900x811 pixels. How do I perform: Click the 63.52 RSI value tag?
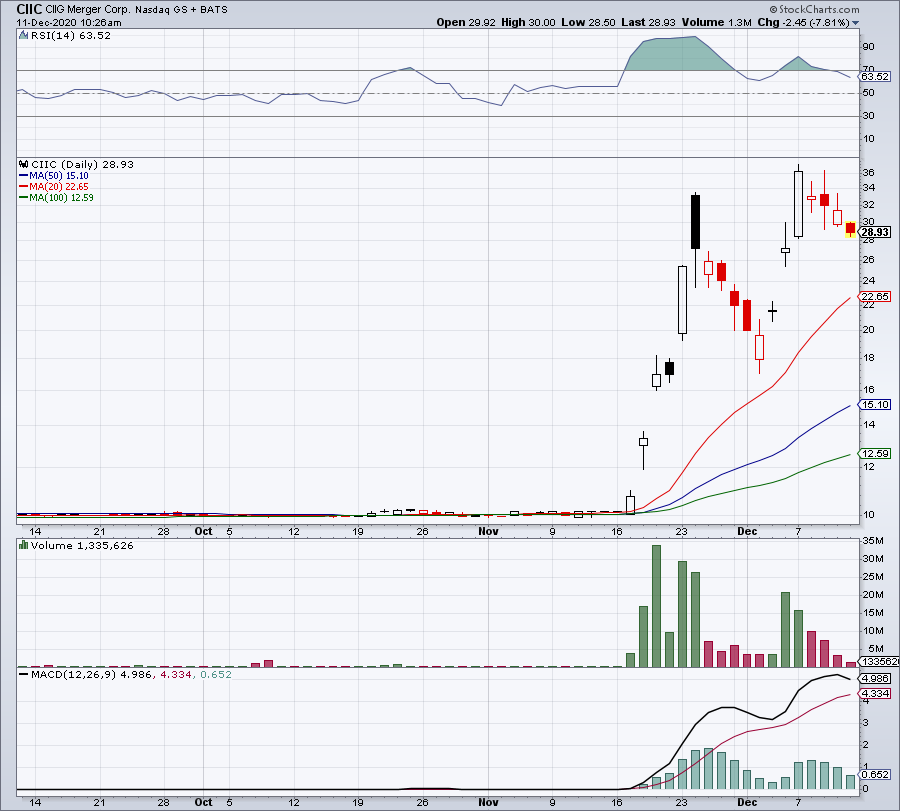(x=875, y=76)
